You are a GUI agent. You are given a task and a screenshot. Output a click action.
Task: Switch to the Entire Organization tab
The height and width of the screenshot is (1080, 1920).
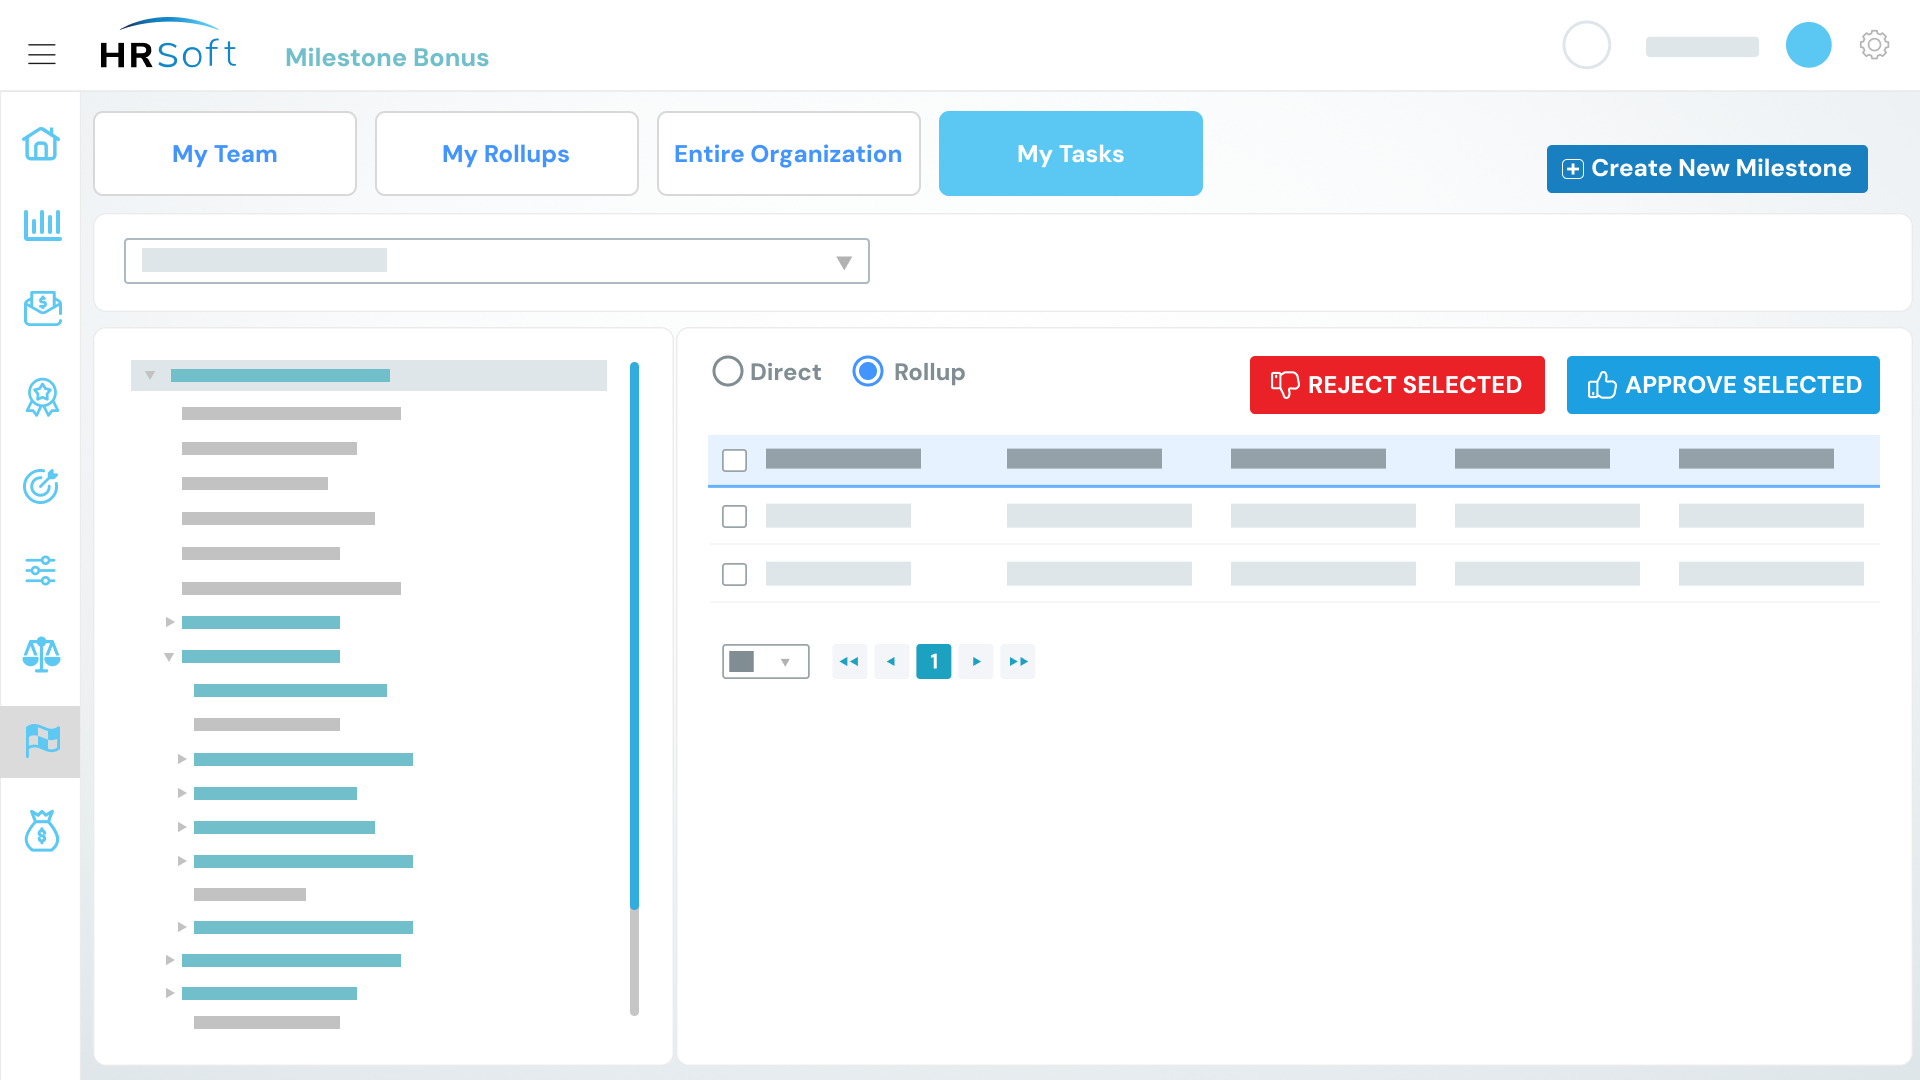(x=788, y=154)
